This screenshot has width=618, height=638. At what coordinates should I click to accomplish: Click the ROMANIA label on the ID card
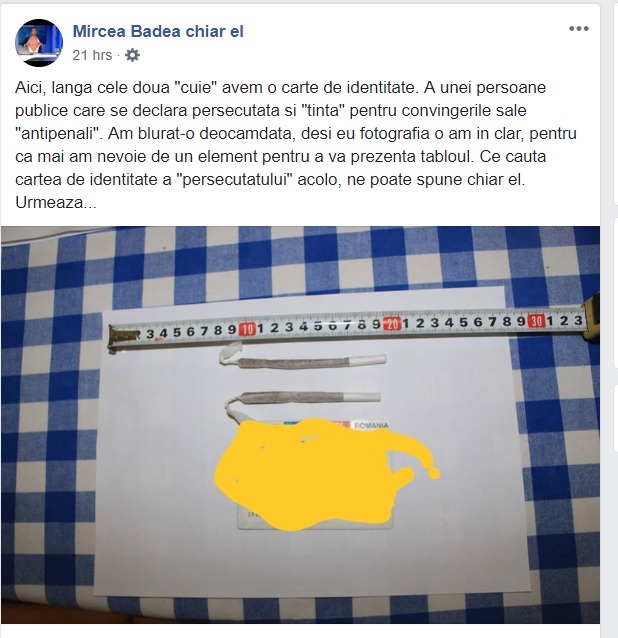point(371,426)
